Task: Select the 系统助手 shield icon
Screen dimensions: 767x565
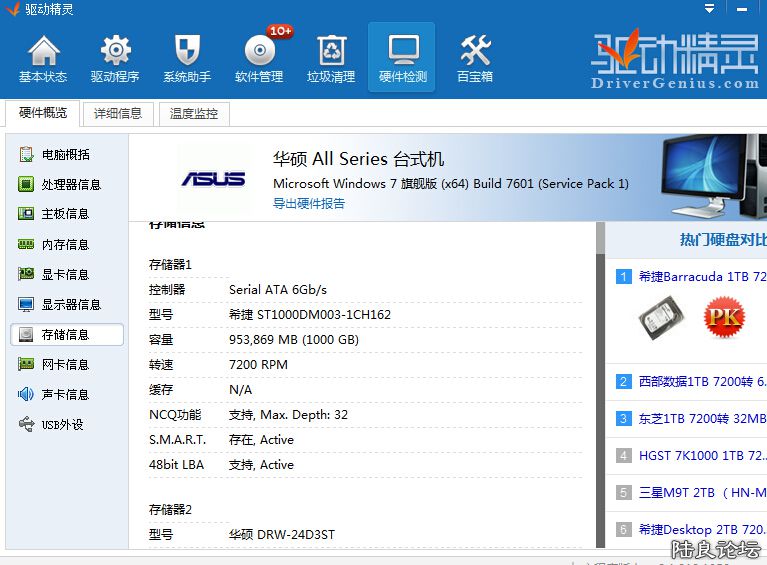Action: tap(187, 58)
